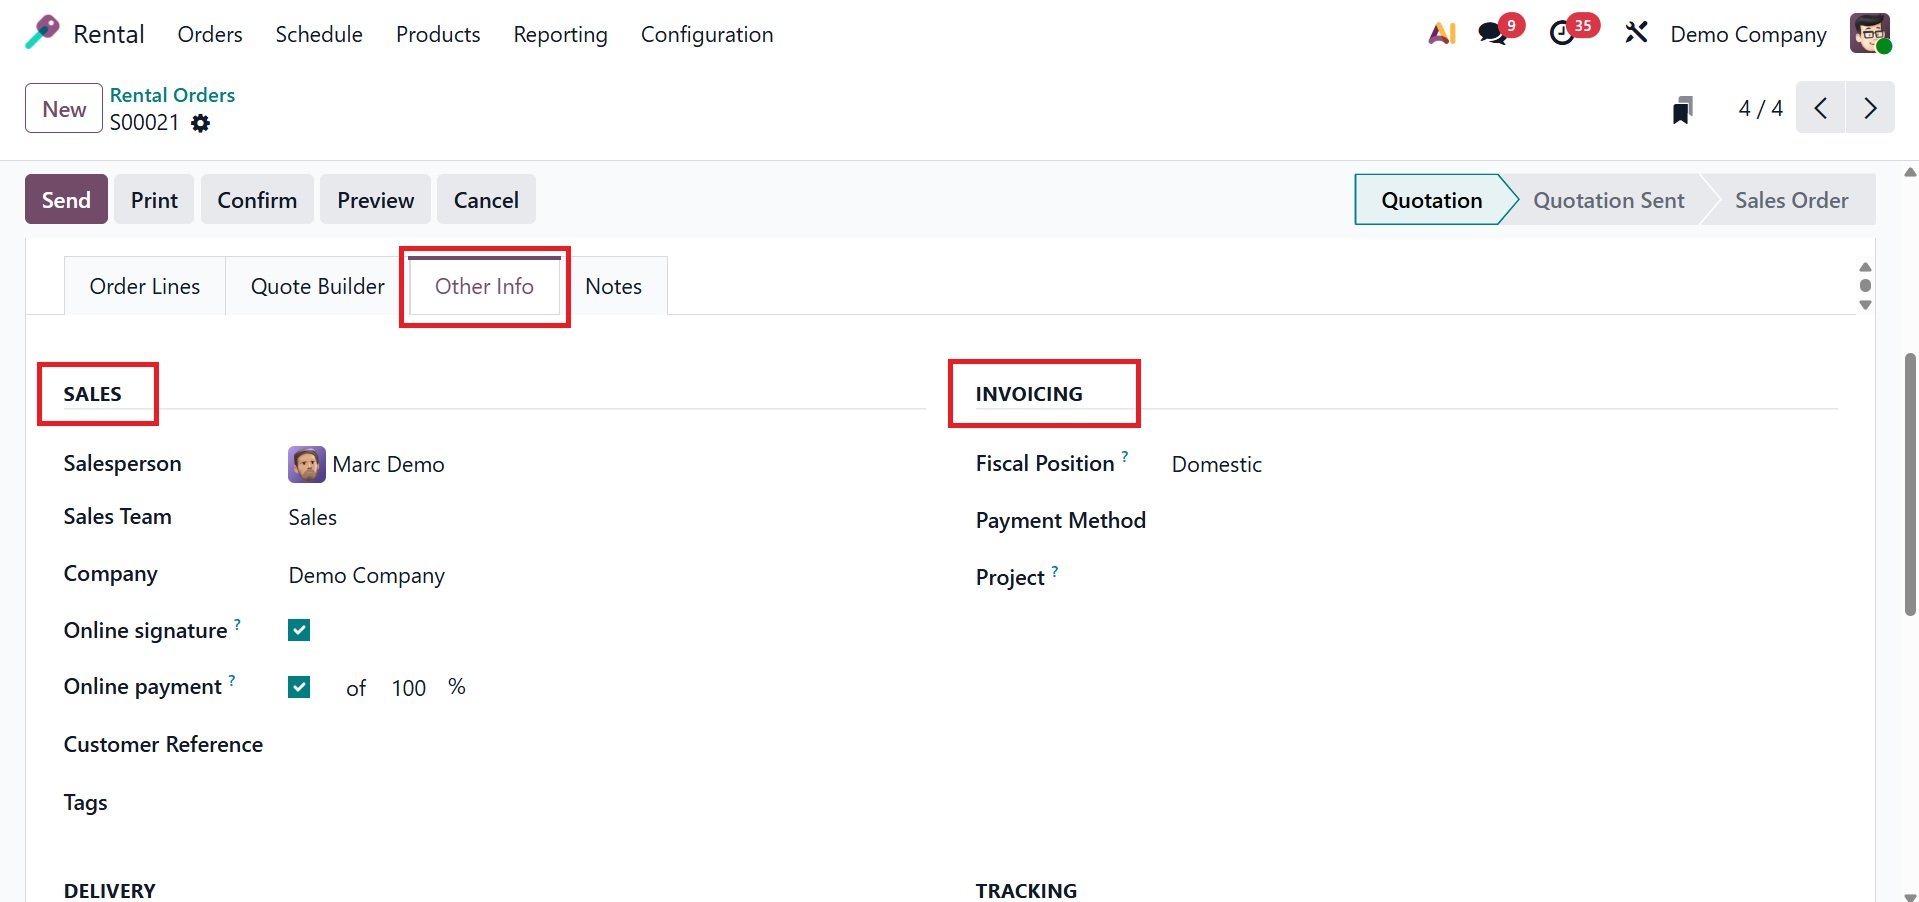Open the user avatar menu
This screenshot has width=1919, height=902.
[1869, 34]
